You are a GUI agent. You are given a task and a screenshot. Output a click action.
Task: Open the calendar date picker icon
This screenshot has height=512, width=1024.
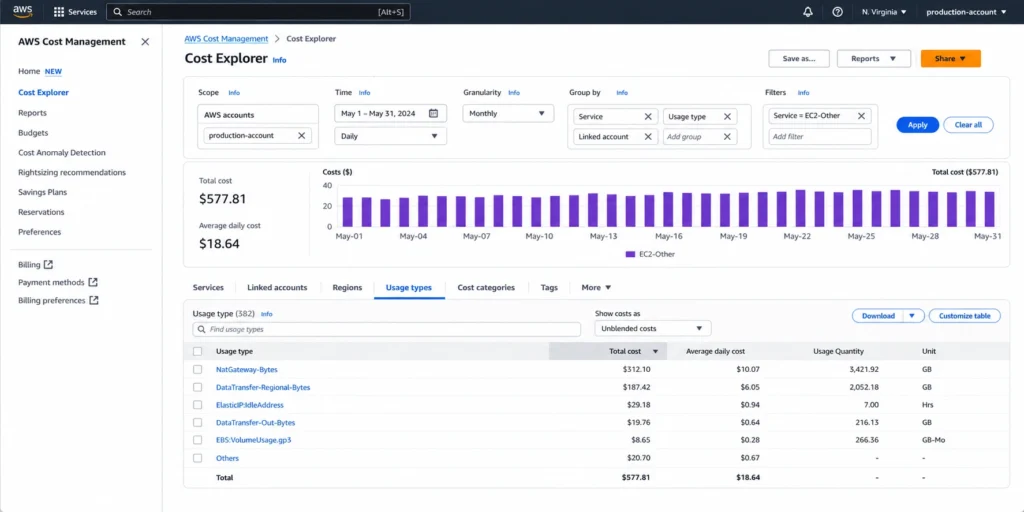[x=433, y=113]
